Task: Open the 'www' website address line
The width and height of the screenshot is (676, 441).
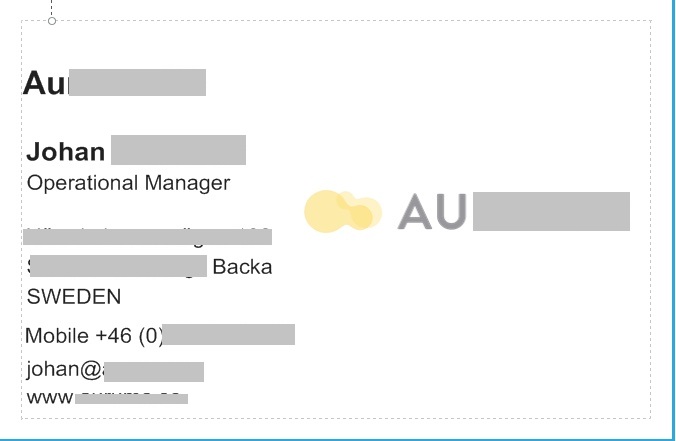Action: coord(50,397)
